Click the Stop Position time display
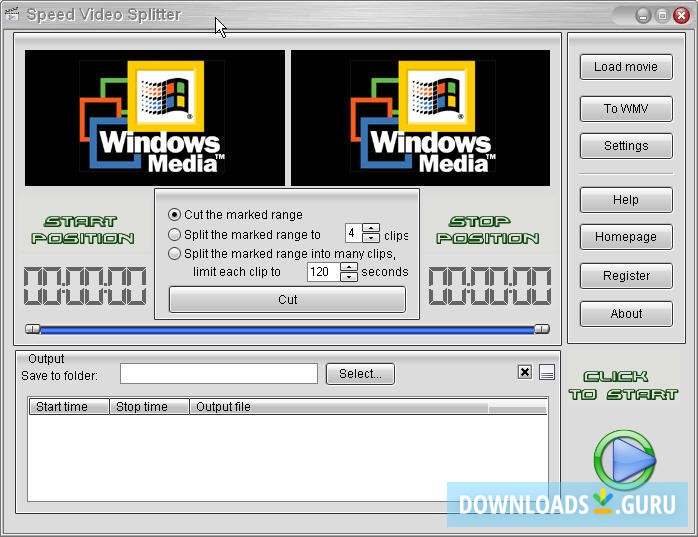698x537 pixels. 490,286
